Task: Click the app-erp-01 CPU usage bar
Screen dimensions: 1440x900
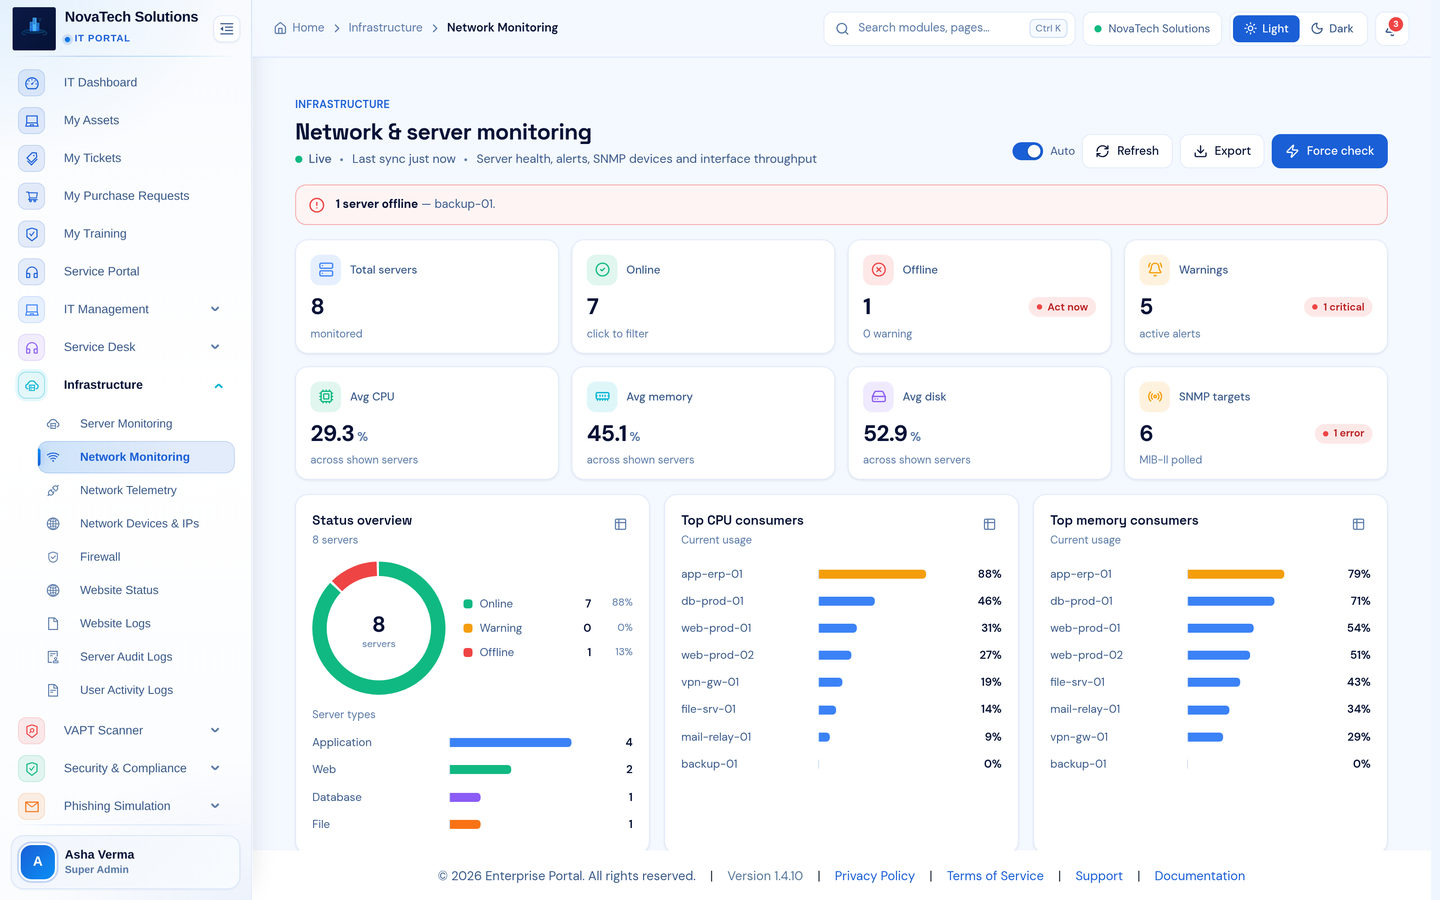Action: coord(872,575)
